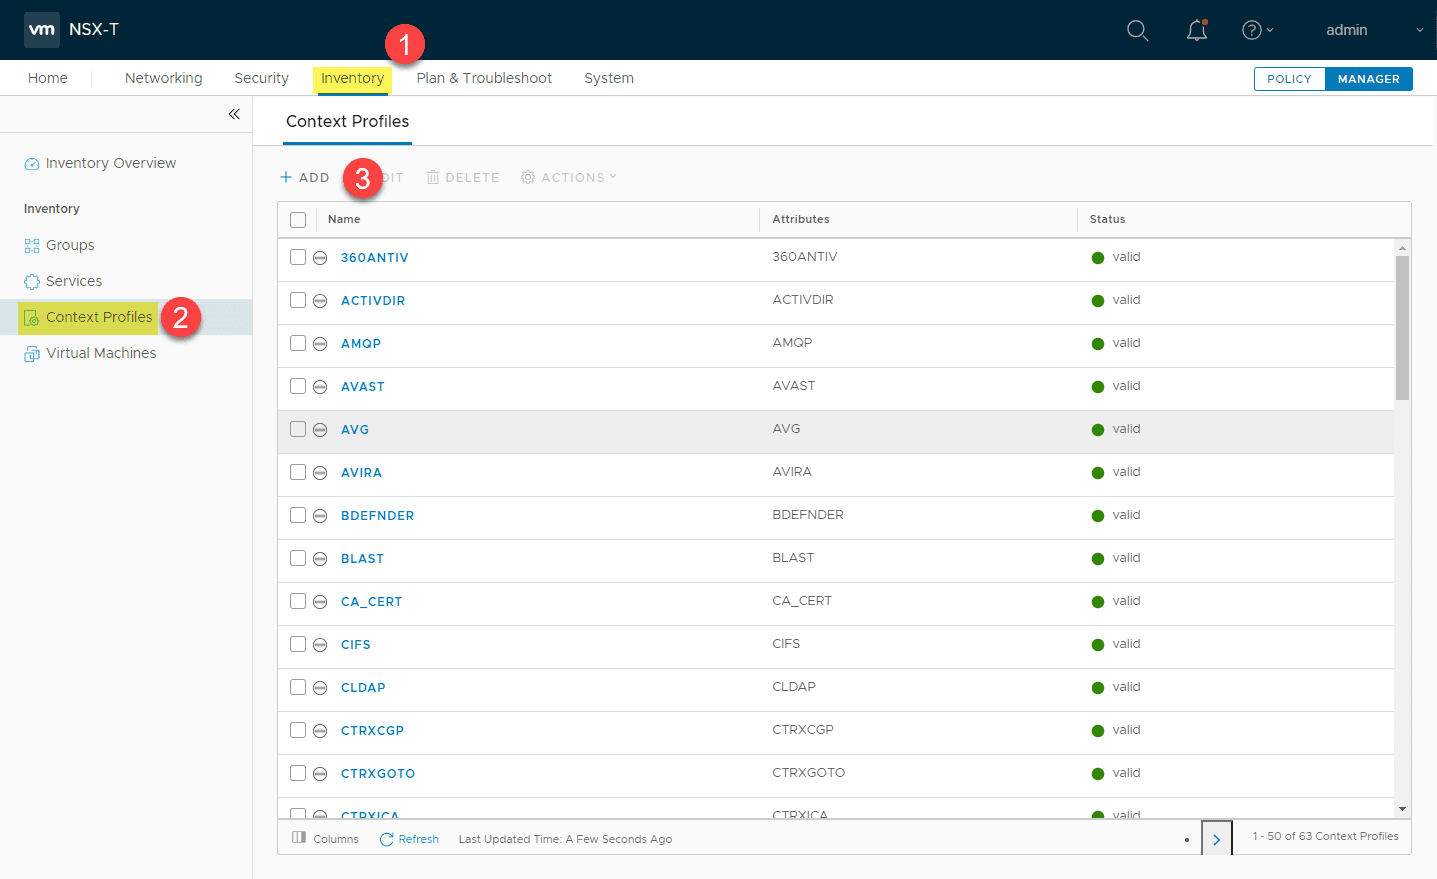The width and height of the screenshot is (1437, 879).
Task: Open Services in the sidebar
Action: click(x=74, y=281)
